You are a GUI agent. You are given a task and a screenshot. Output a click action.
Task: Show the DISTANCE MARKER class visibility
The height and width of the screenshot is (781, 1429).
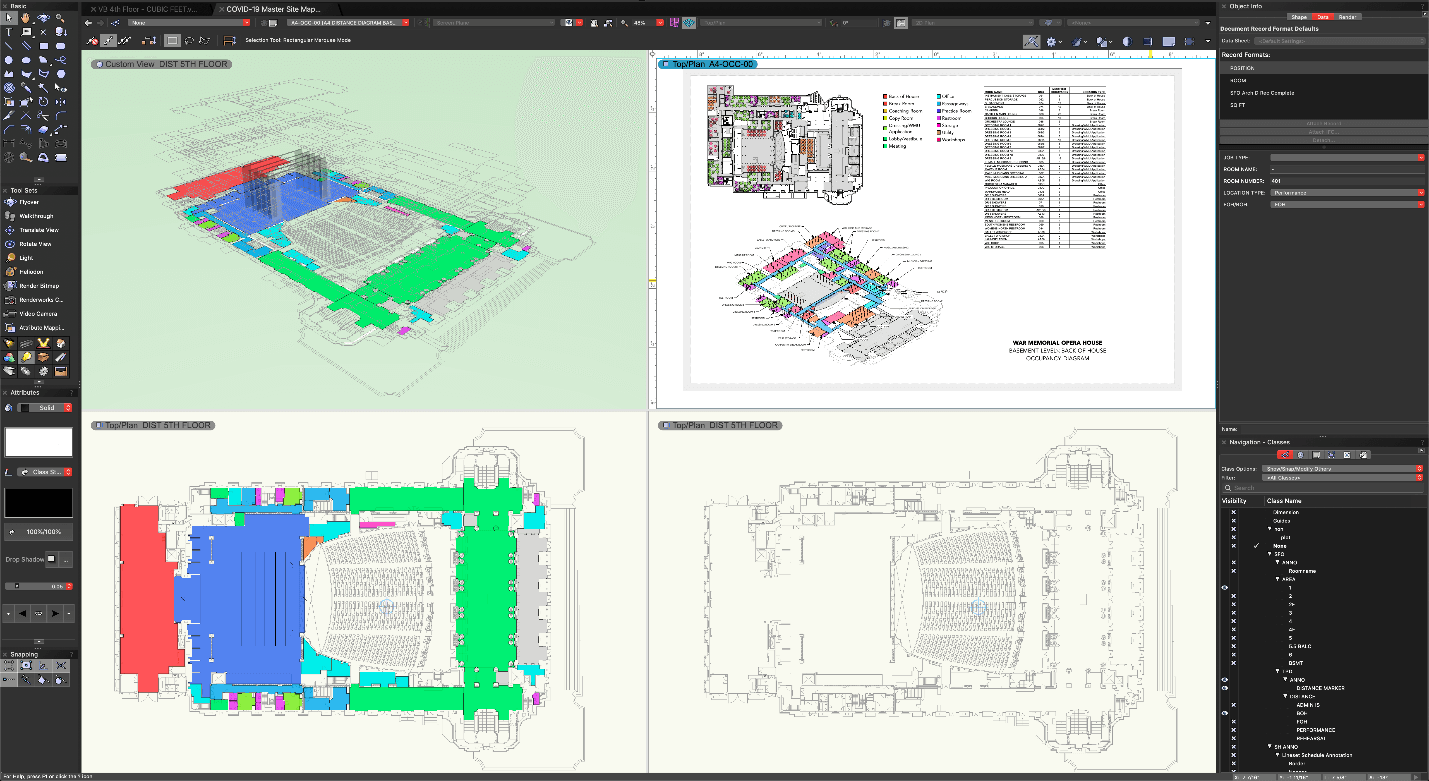[1225, 688]
